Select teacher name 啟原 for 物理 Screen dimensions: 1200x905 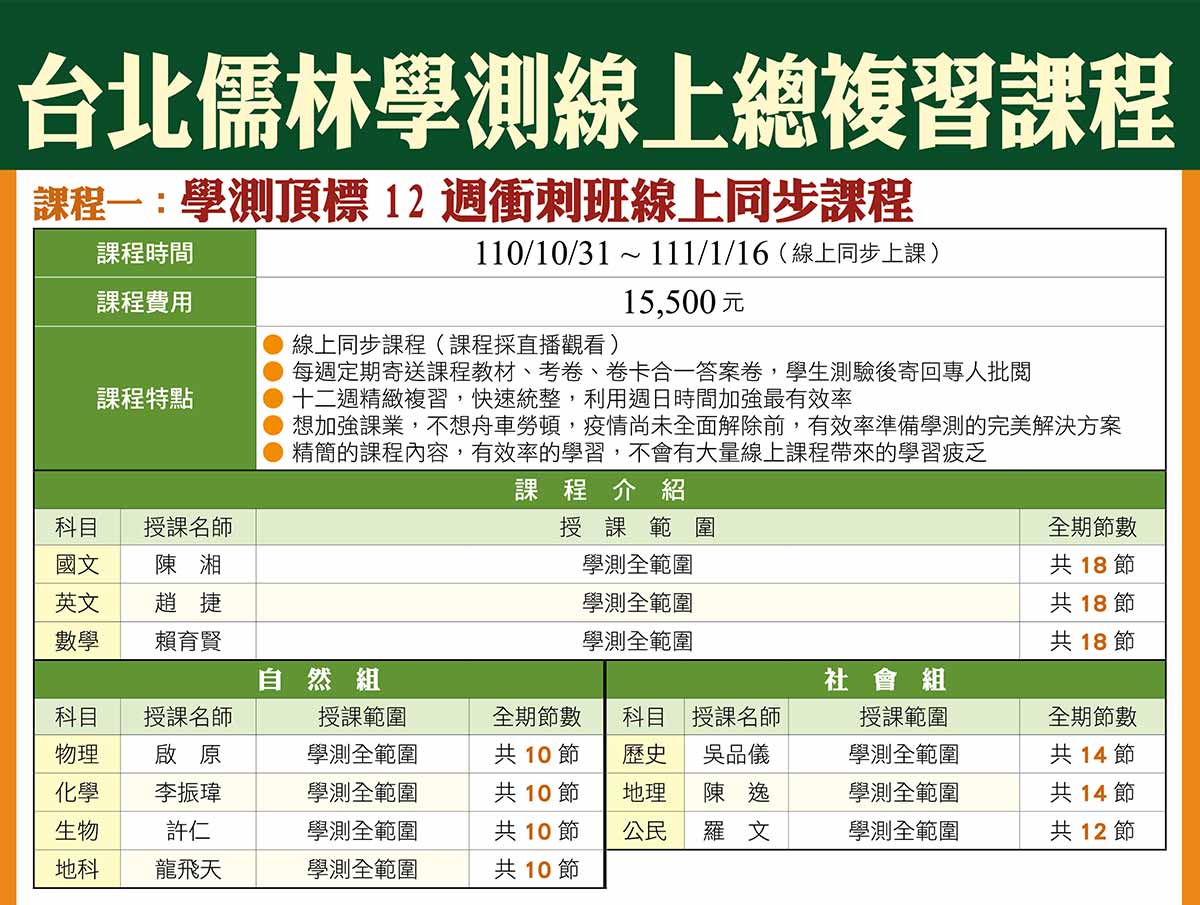click(x=188, y=754)
